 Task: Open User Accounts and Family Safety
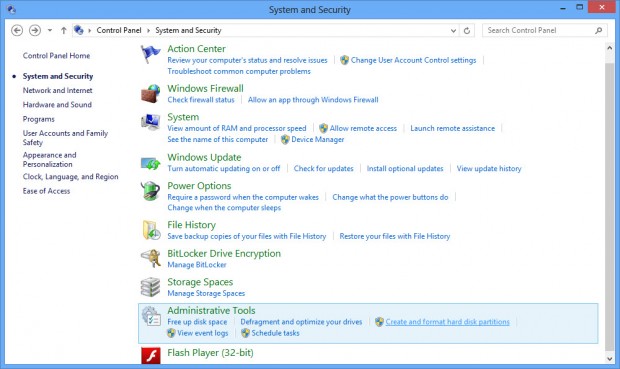65,138
